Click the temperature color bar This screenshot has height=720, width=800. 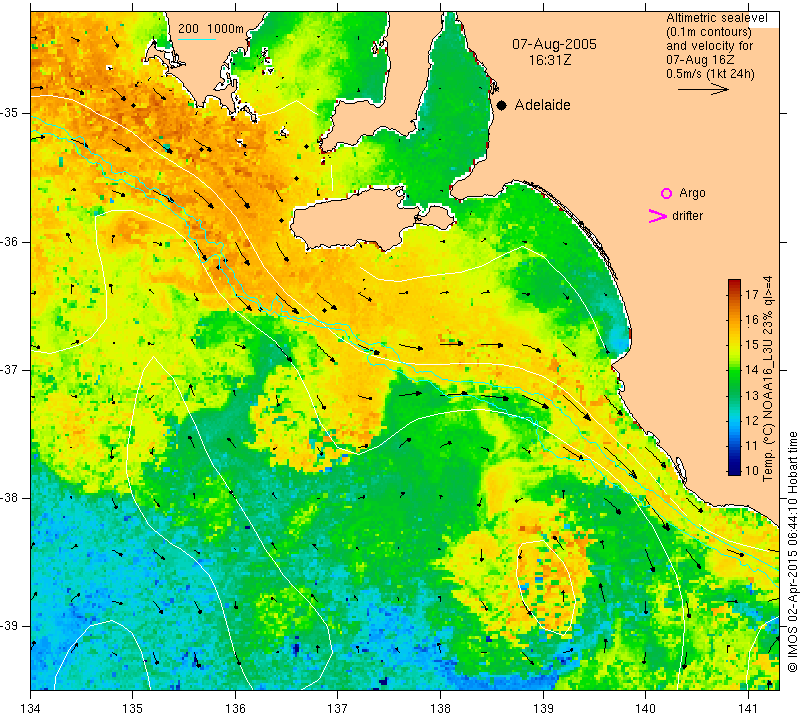pyautogui.click(x=734, y=377)
